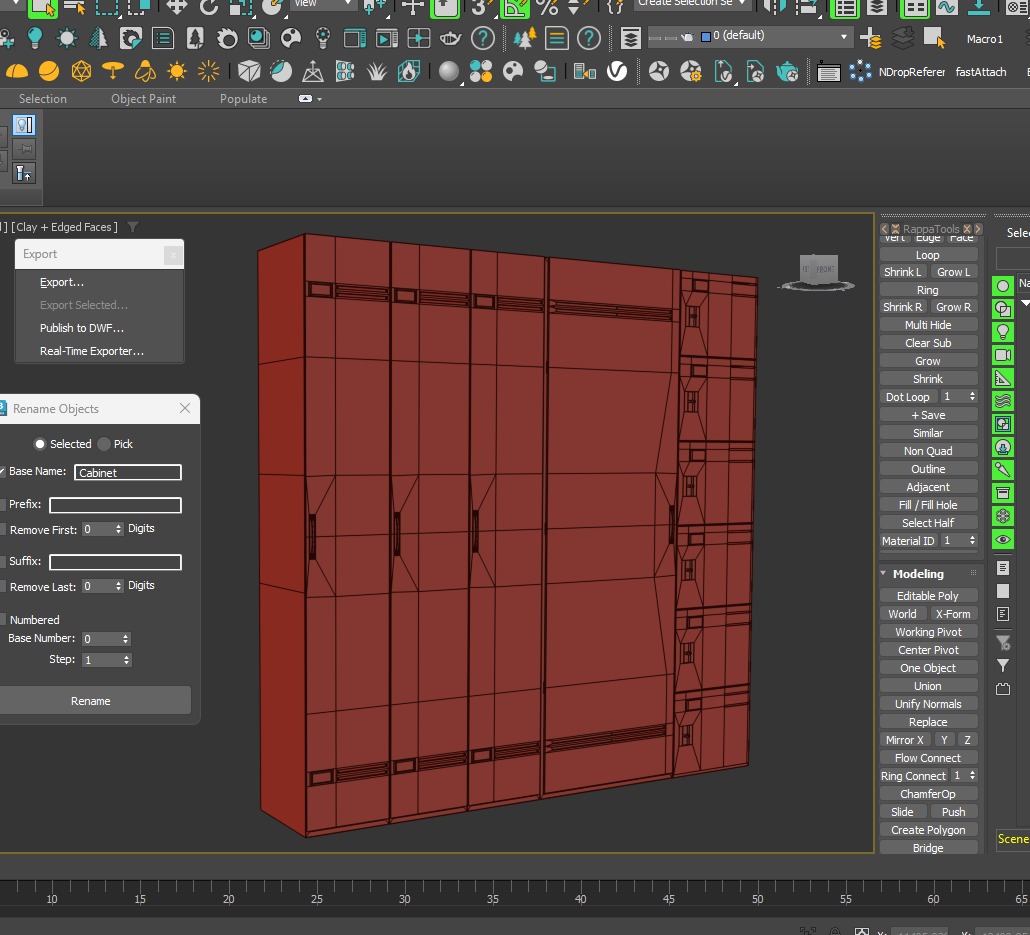Select the Pick radio button
The width and height of the screenshot is (1030, 935).
[x=104, y=444]
